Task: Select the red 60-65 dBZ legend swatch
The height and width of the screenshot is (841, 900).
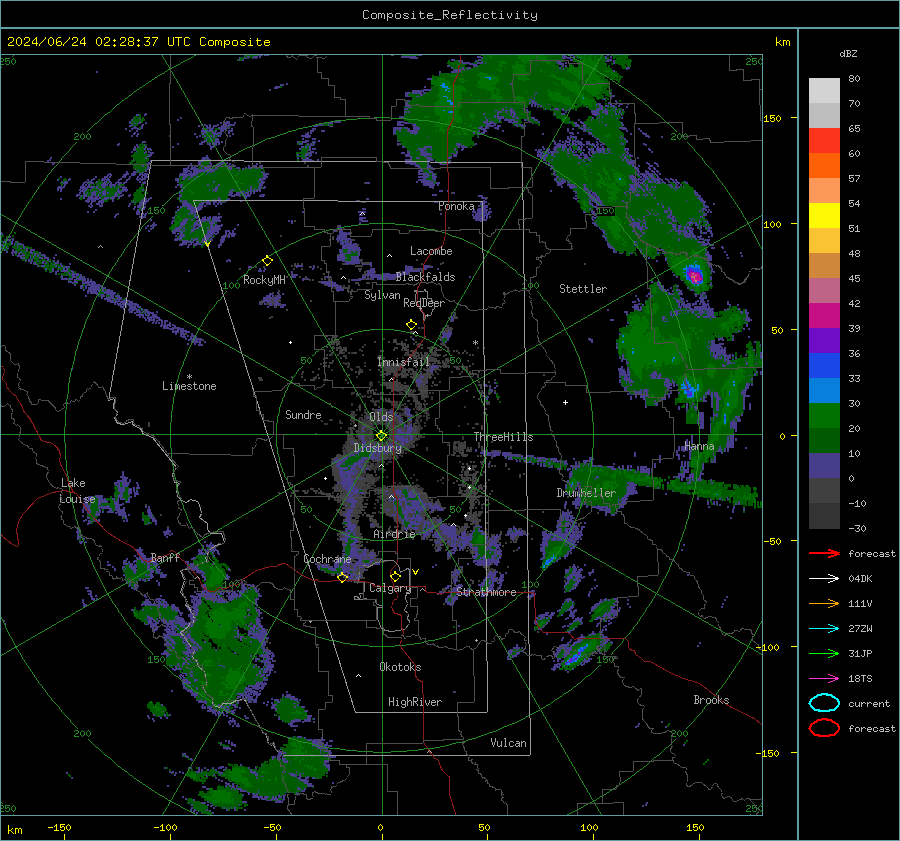Action: pos(824,141)
